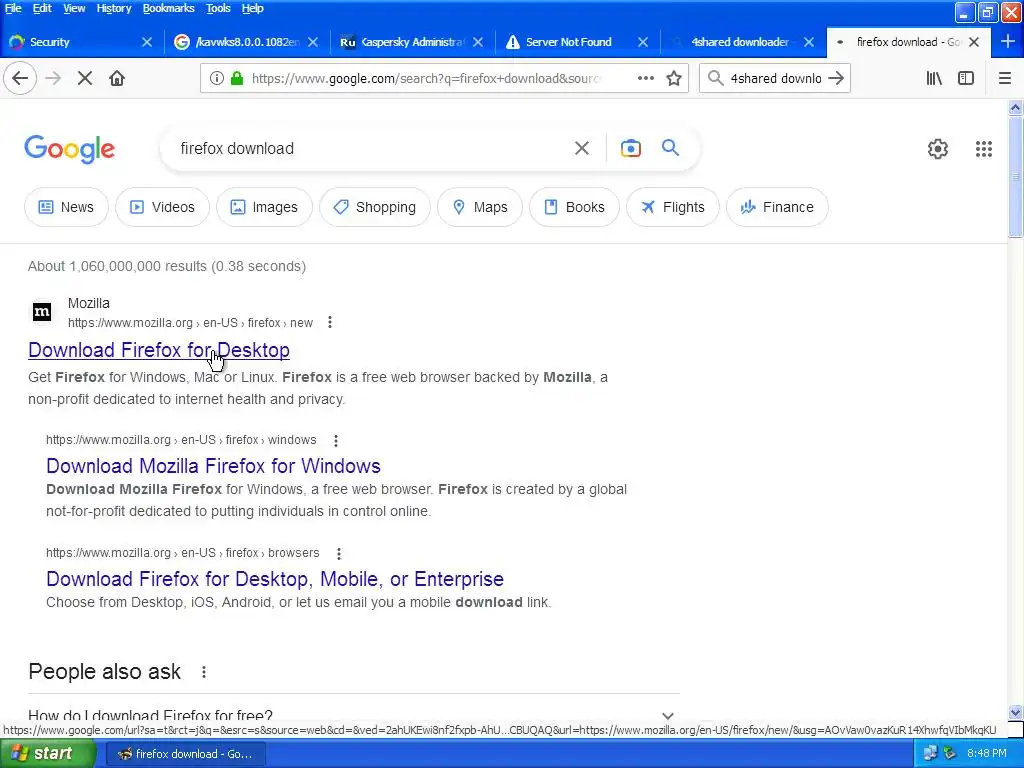Image resolution: width=1024 pixels, height=768 pixels.
Task: Close the 4shared downloader tab
Action: [x=808, y=42]
